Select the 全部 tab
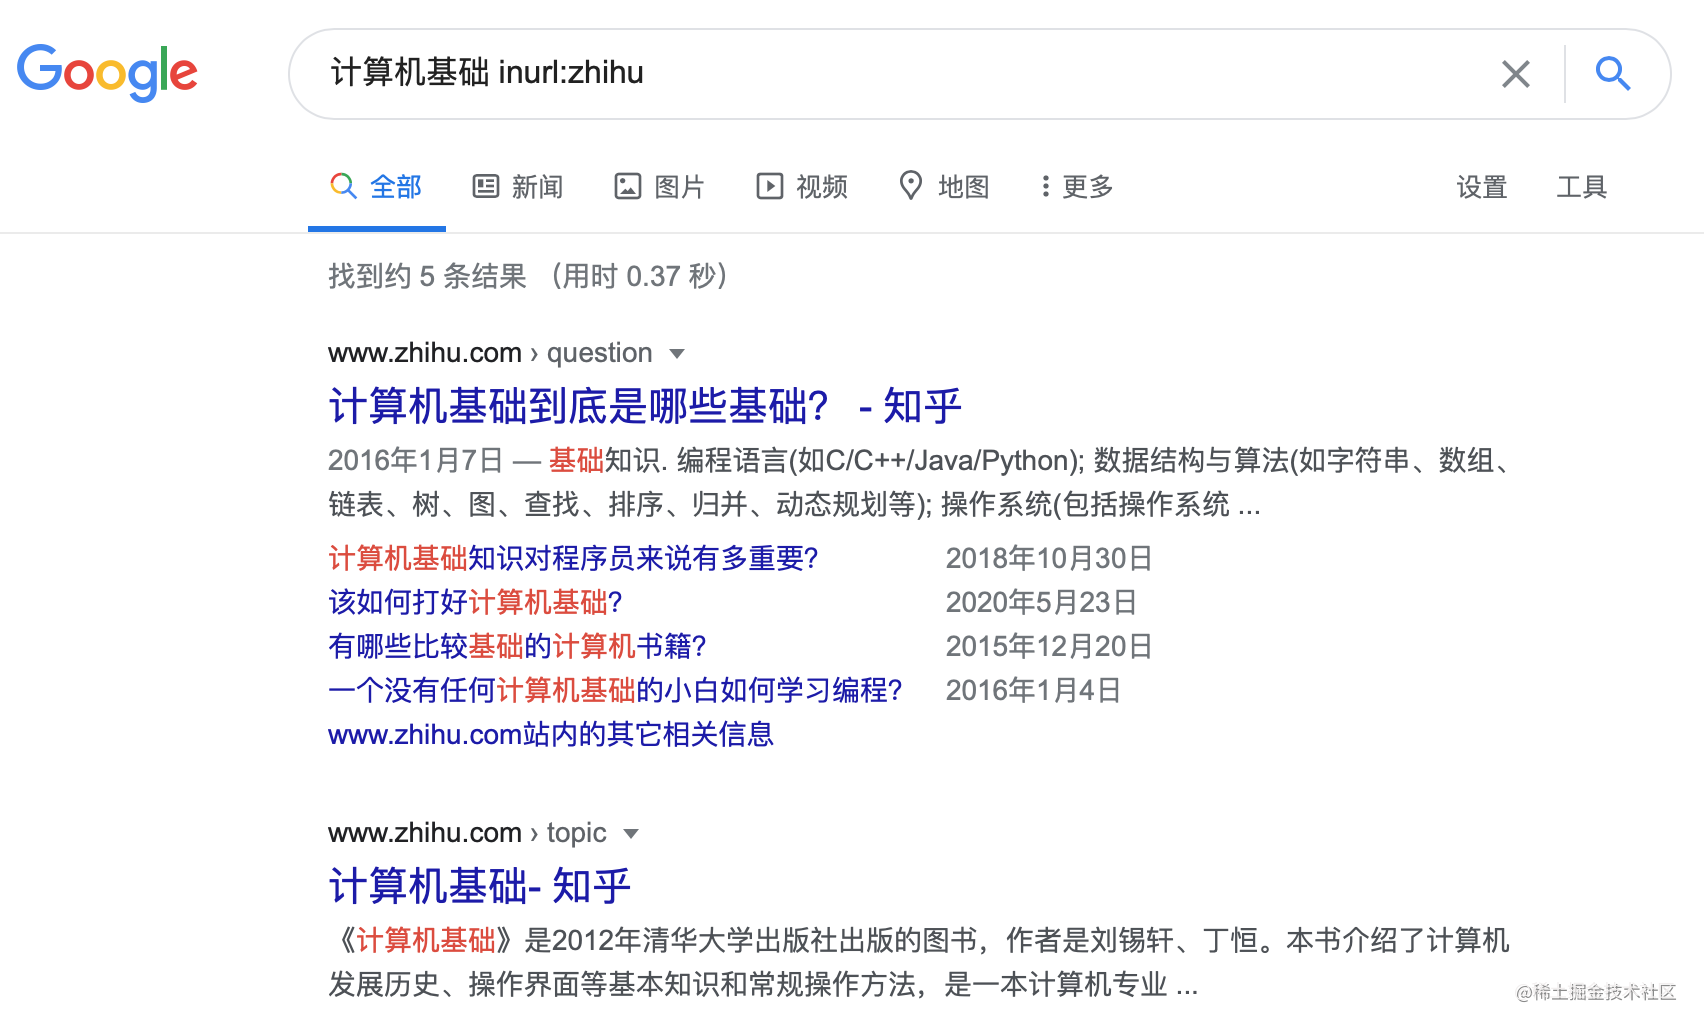The width and height of the screenshot is (1704, 1030). [x=376, y=187]
